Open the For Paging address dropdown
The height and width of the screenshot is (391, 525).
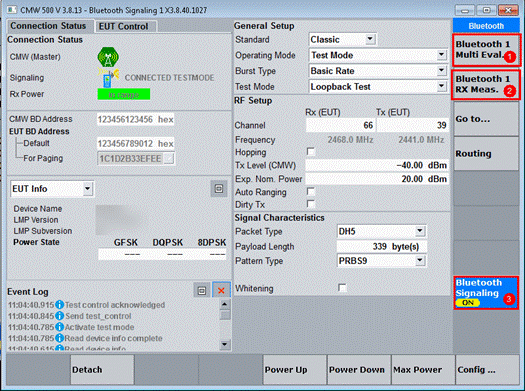click(x=170, y=159)
